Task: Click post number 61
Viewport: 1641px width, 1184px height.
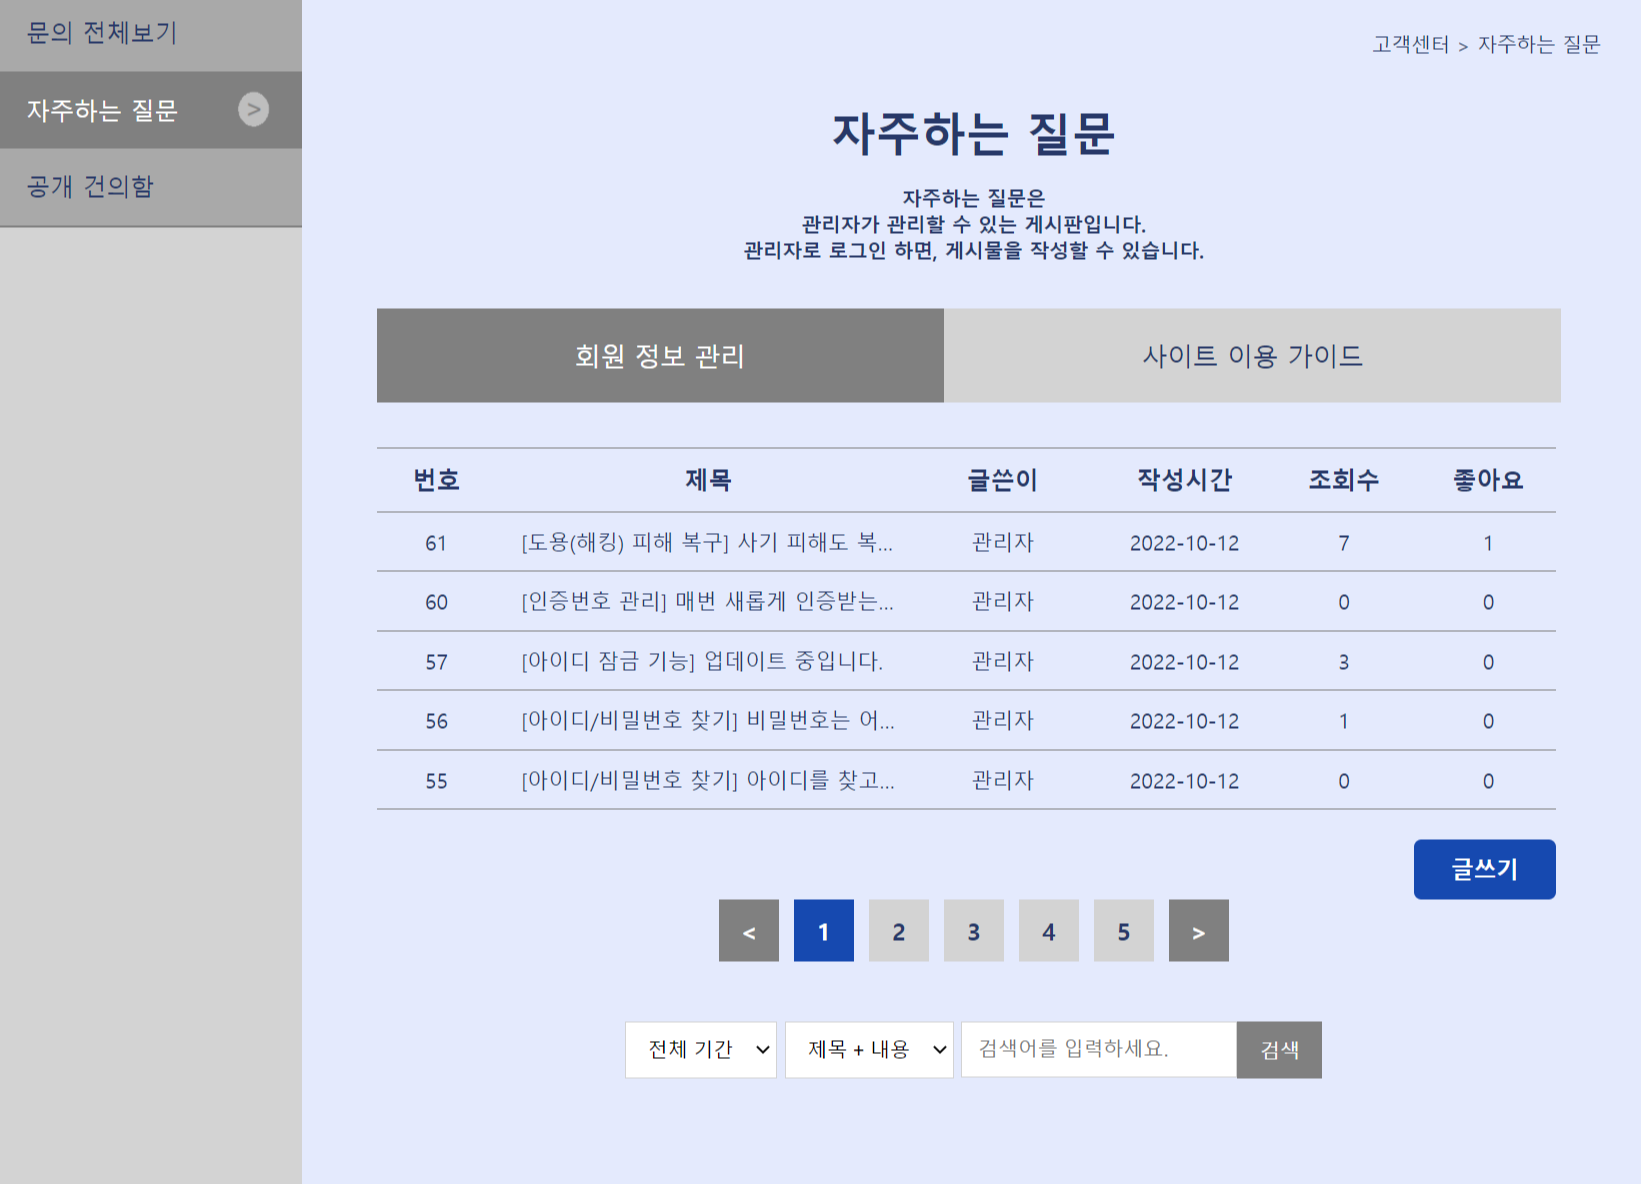Action: [x=436, y=543]
